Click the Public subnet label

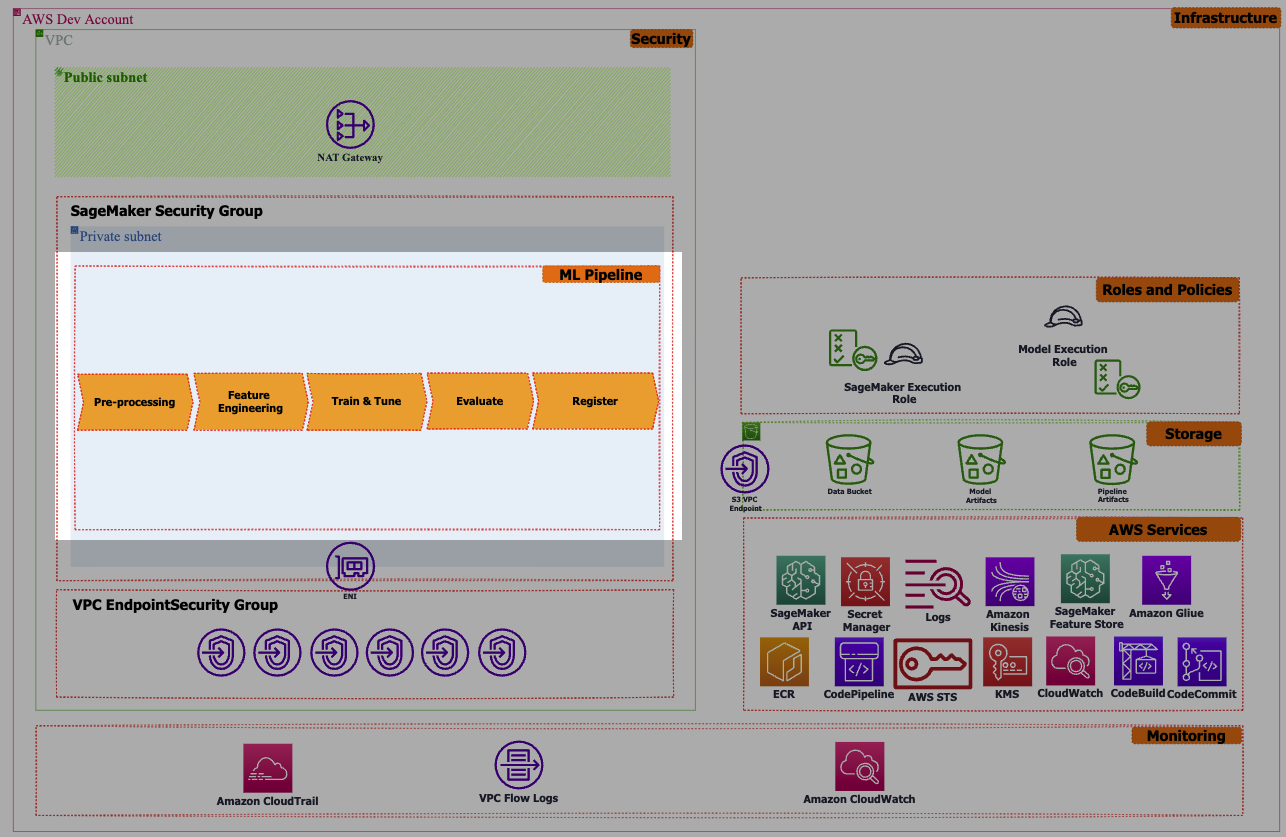pos(106,77)
